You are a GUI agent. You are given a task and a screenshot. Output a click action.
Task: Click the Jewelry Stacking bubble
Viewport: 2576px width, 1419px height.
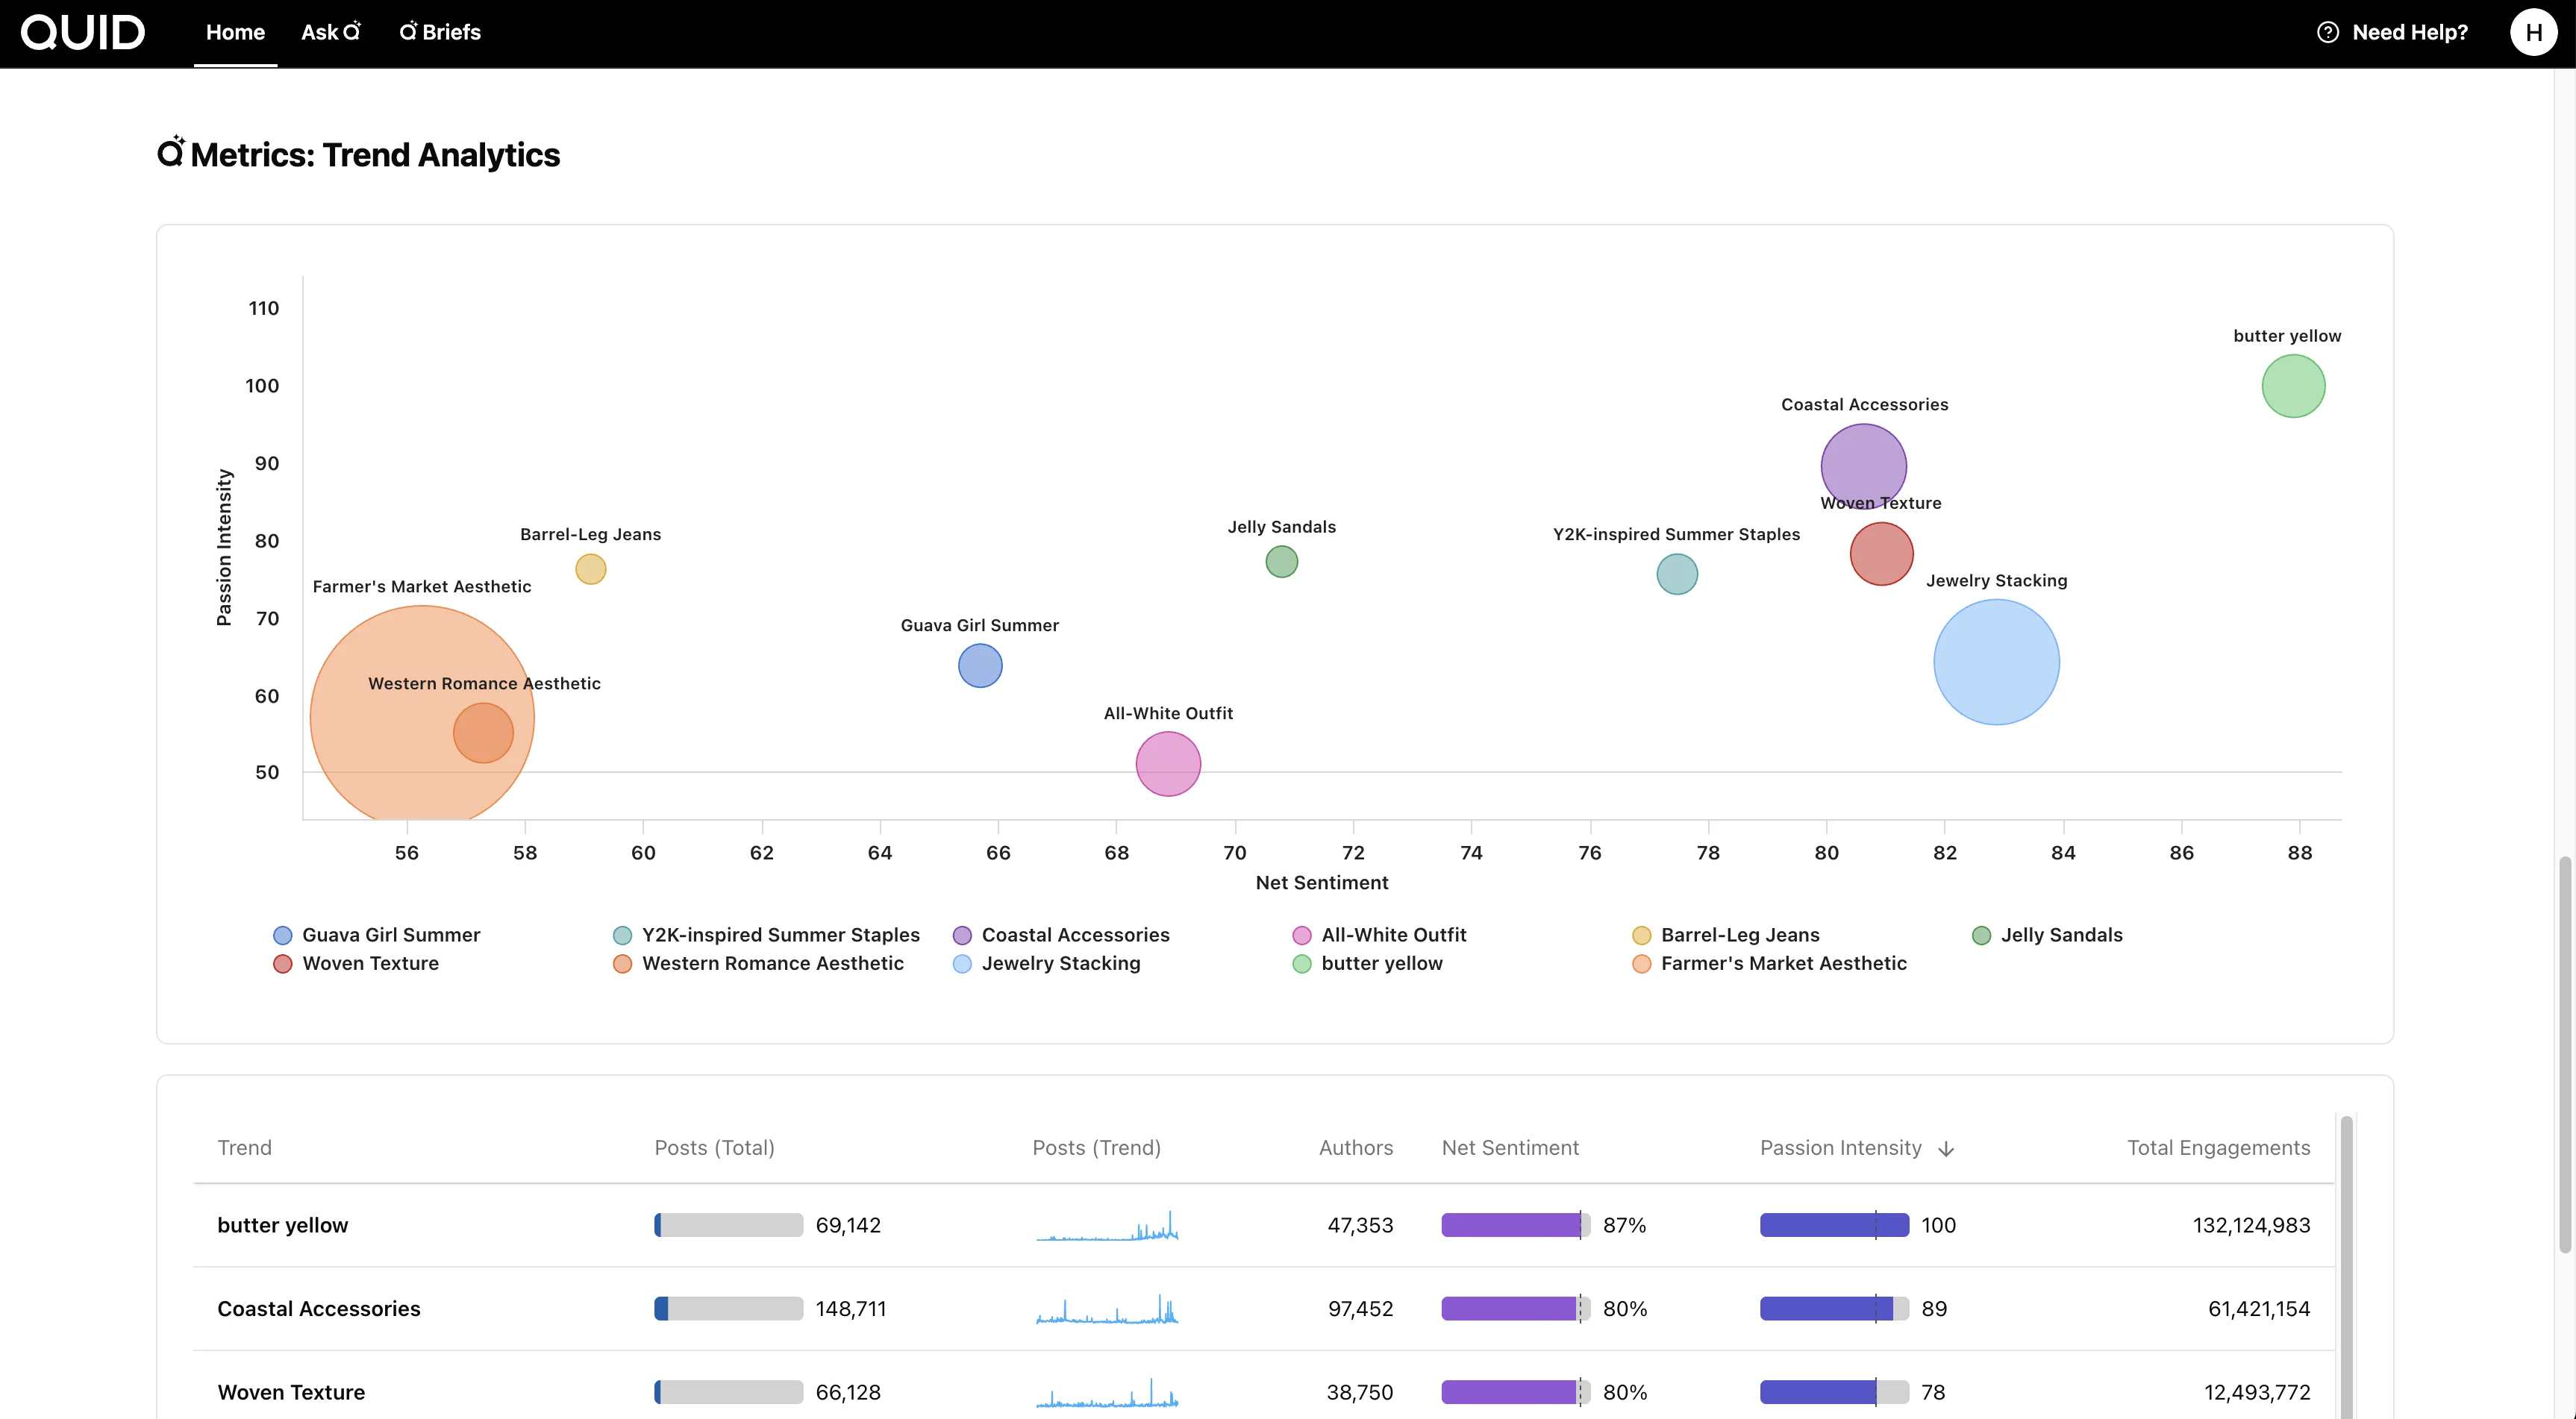[1995, 662]
